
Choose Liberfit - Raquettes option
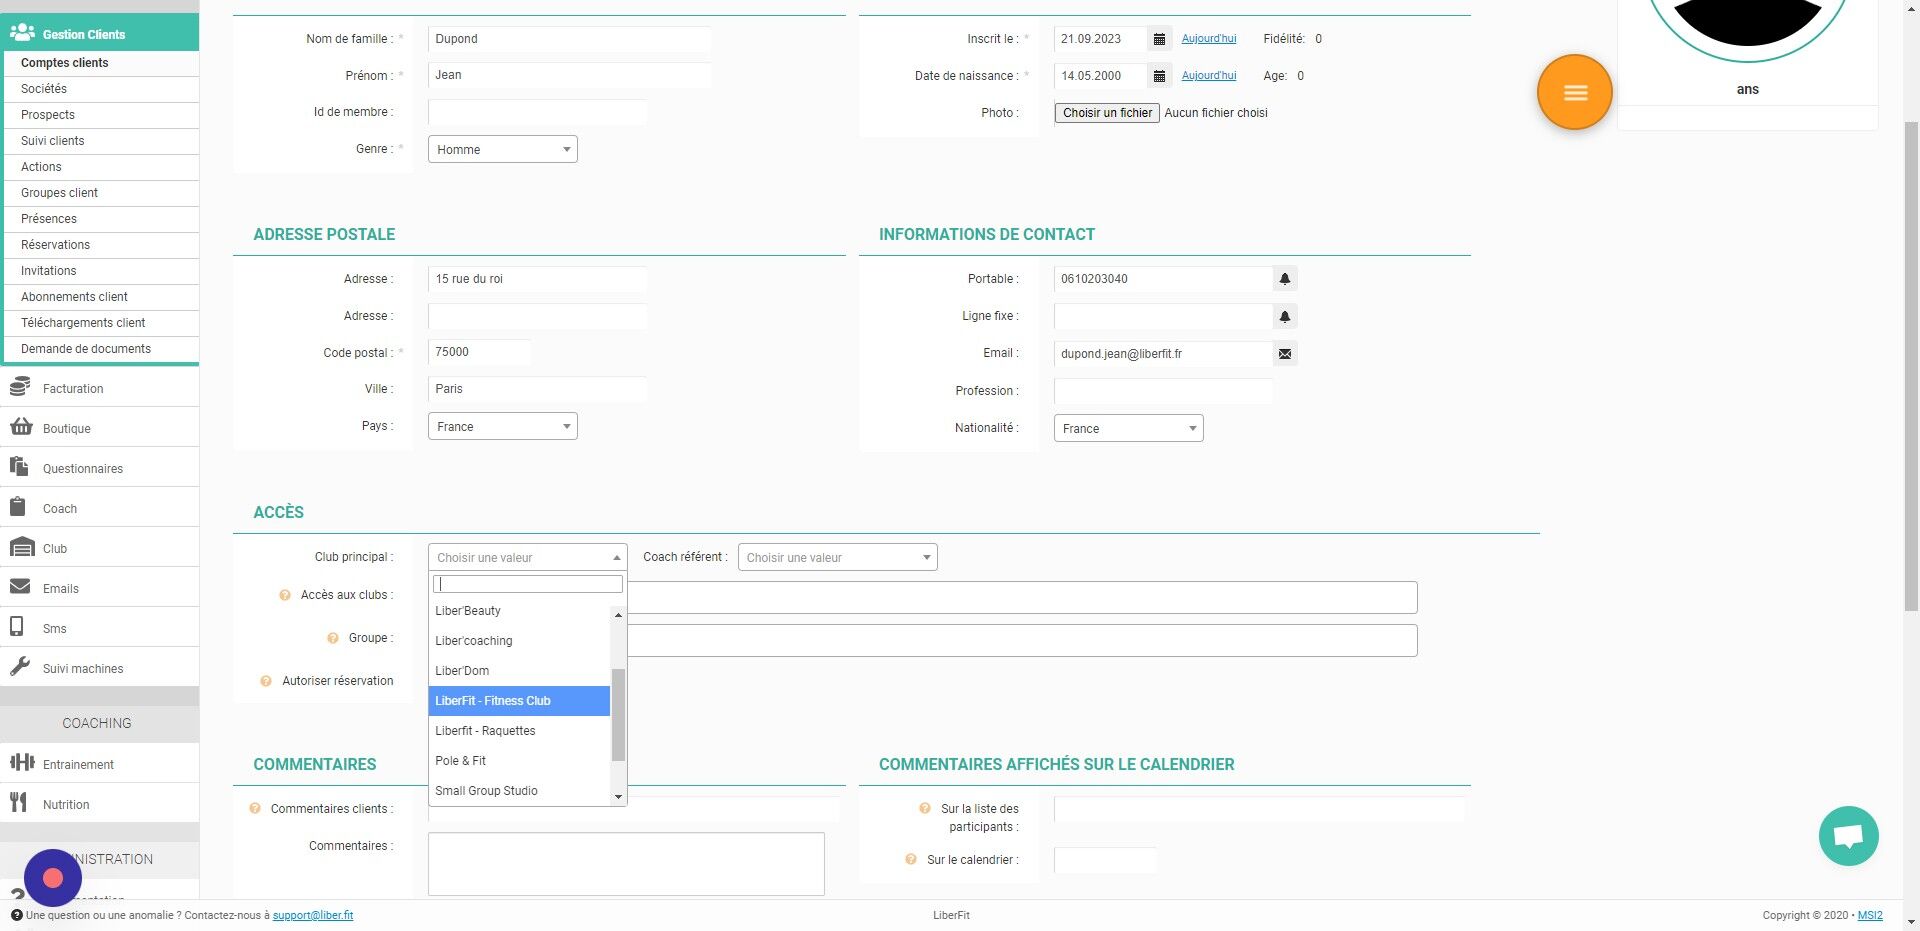click(520, 731)
